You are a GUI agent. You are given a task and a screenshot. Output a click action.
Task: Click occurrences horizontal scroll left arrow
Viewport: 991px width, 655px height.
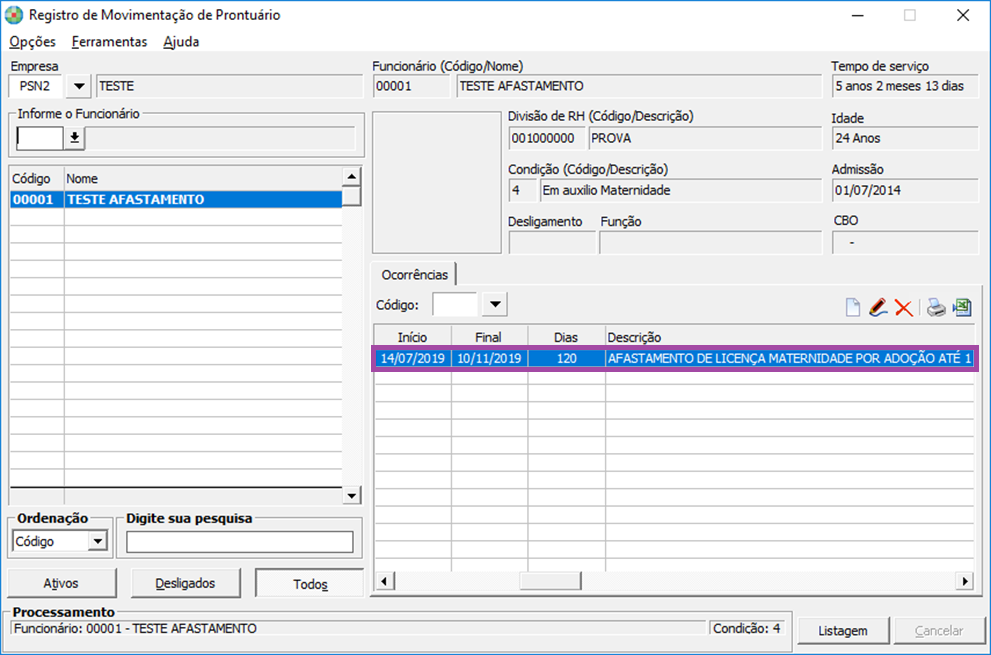[x=384, y=580]
